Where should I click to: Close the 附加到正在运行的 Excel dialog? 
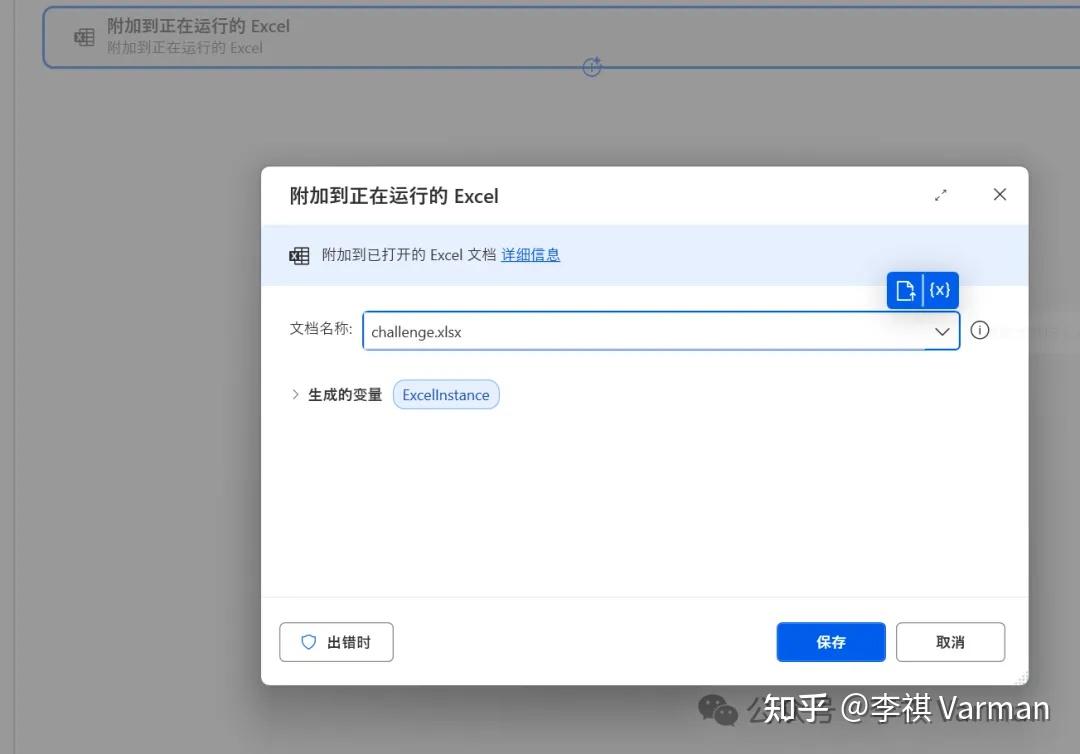tap(999, 195)
